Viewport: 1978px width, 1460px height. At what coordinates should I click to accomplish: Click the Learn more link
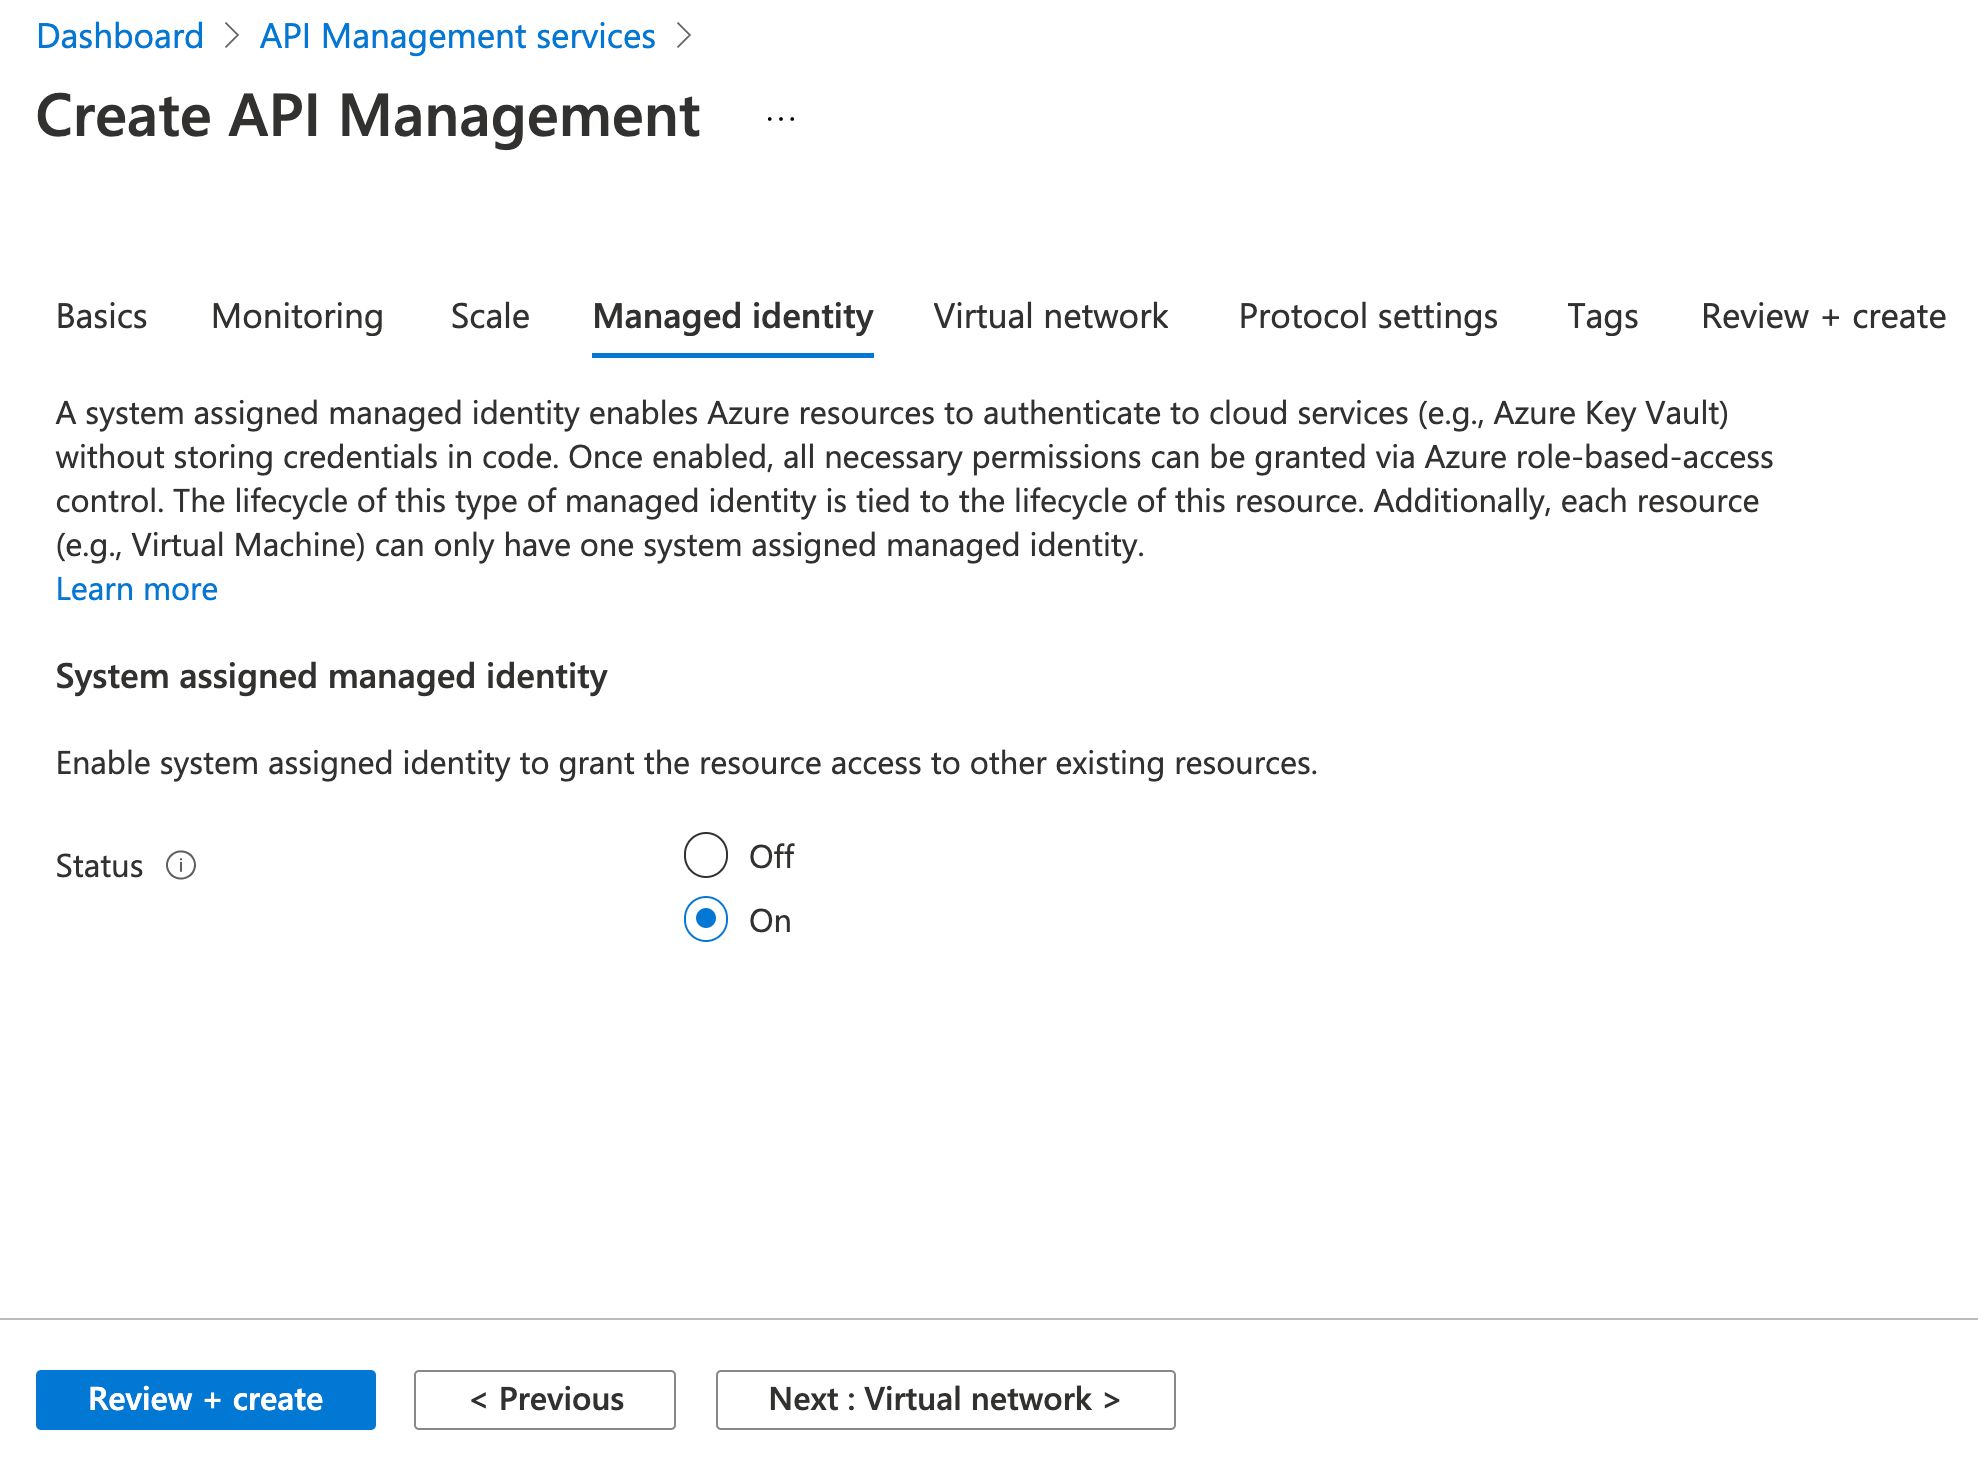click(137, 589)
